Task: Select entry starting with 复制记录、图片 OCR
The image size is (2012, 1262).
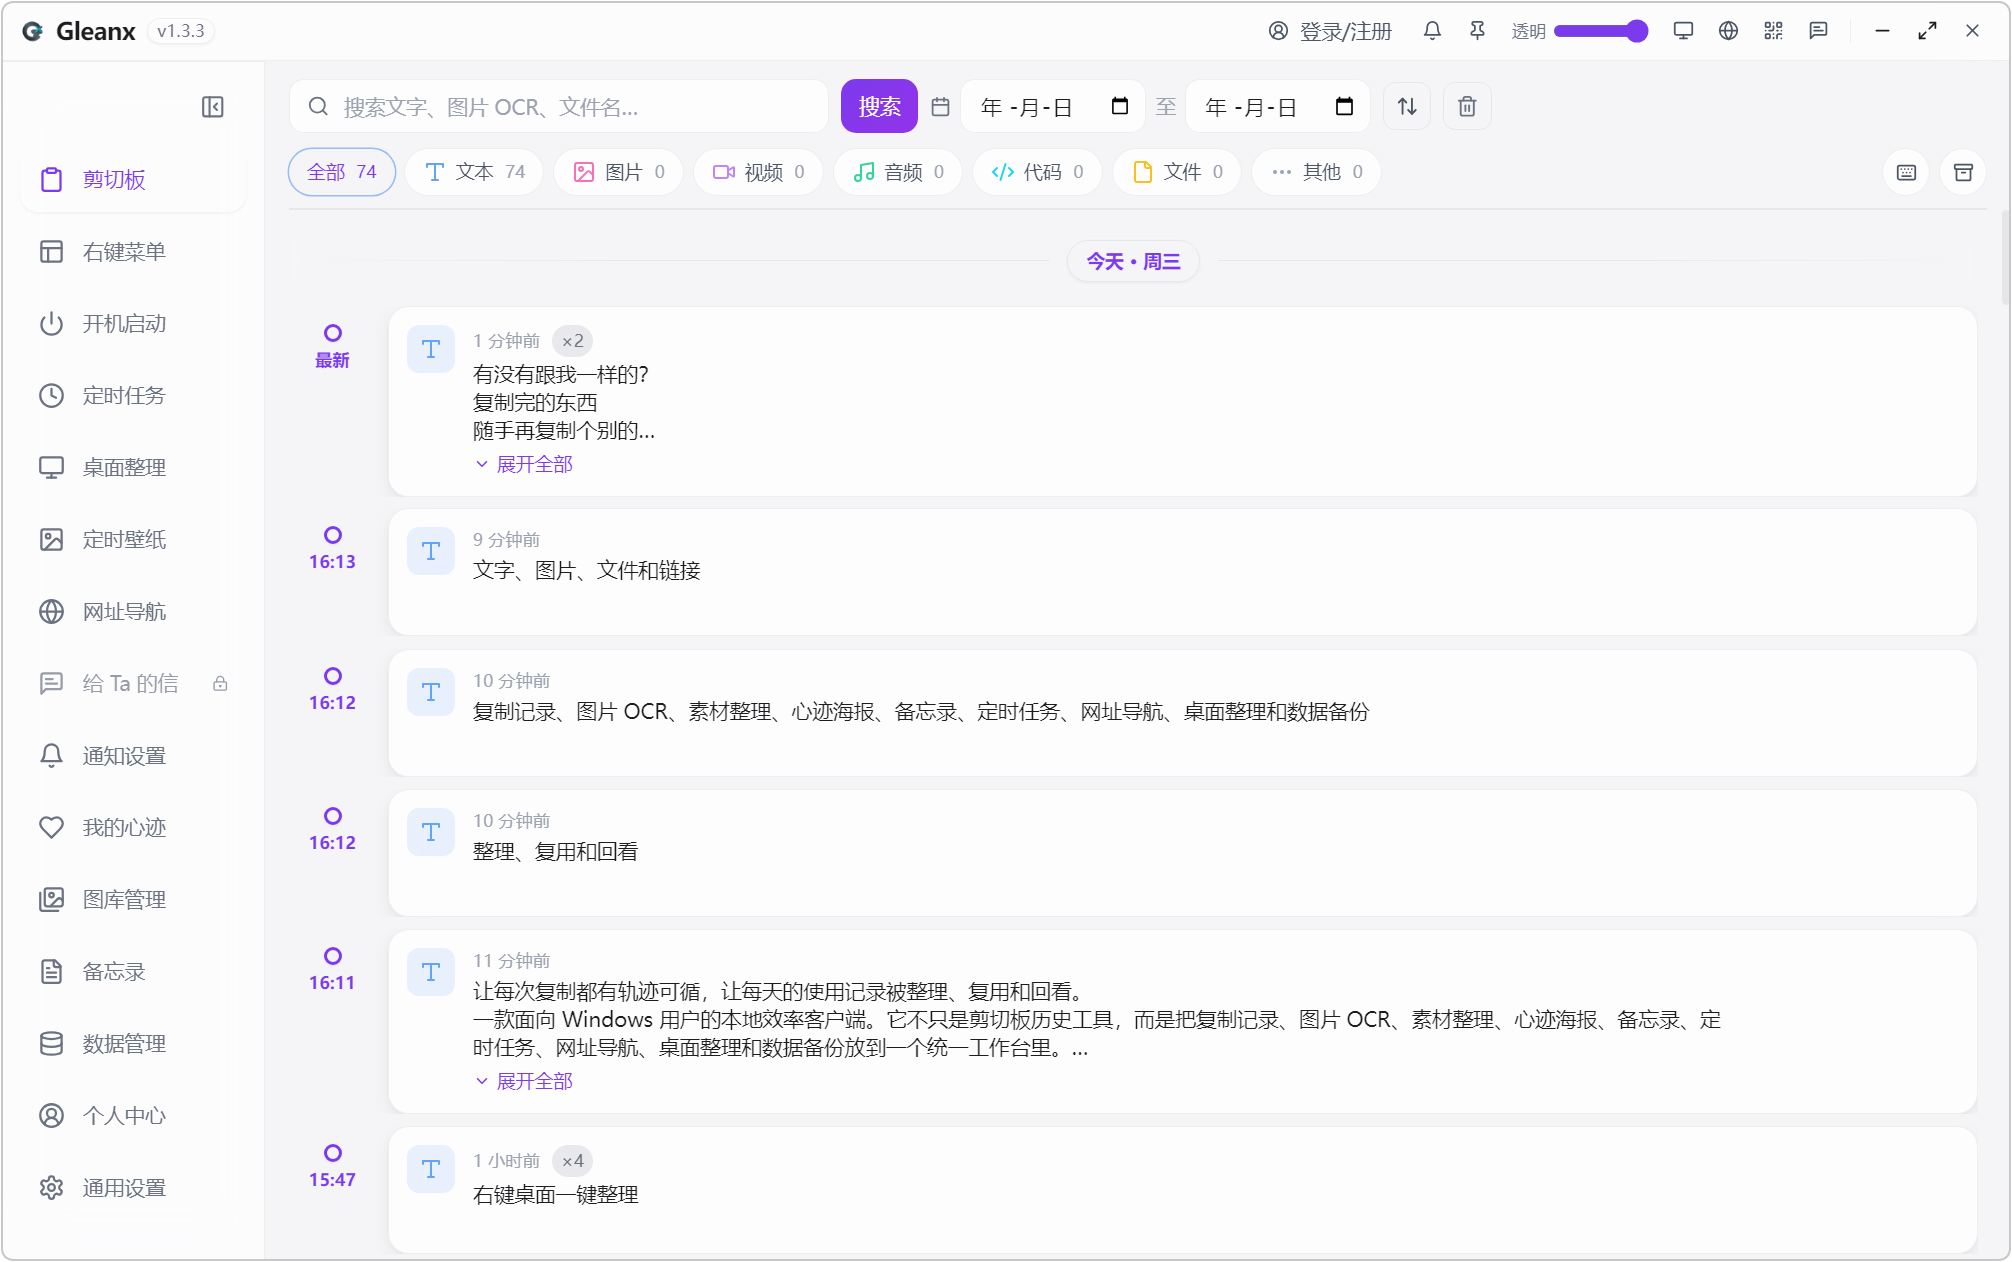Action: click(x=1182, y=713)
